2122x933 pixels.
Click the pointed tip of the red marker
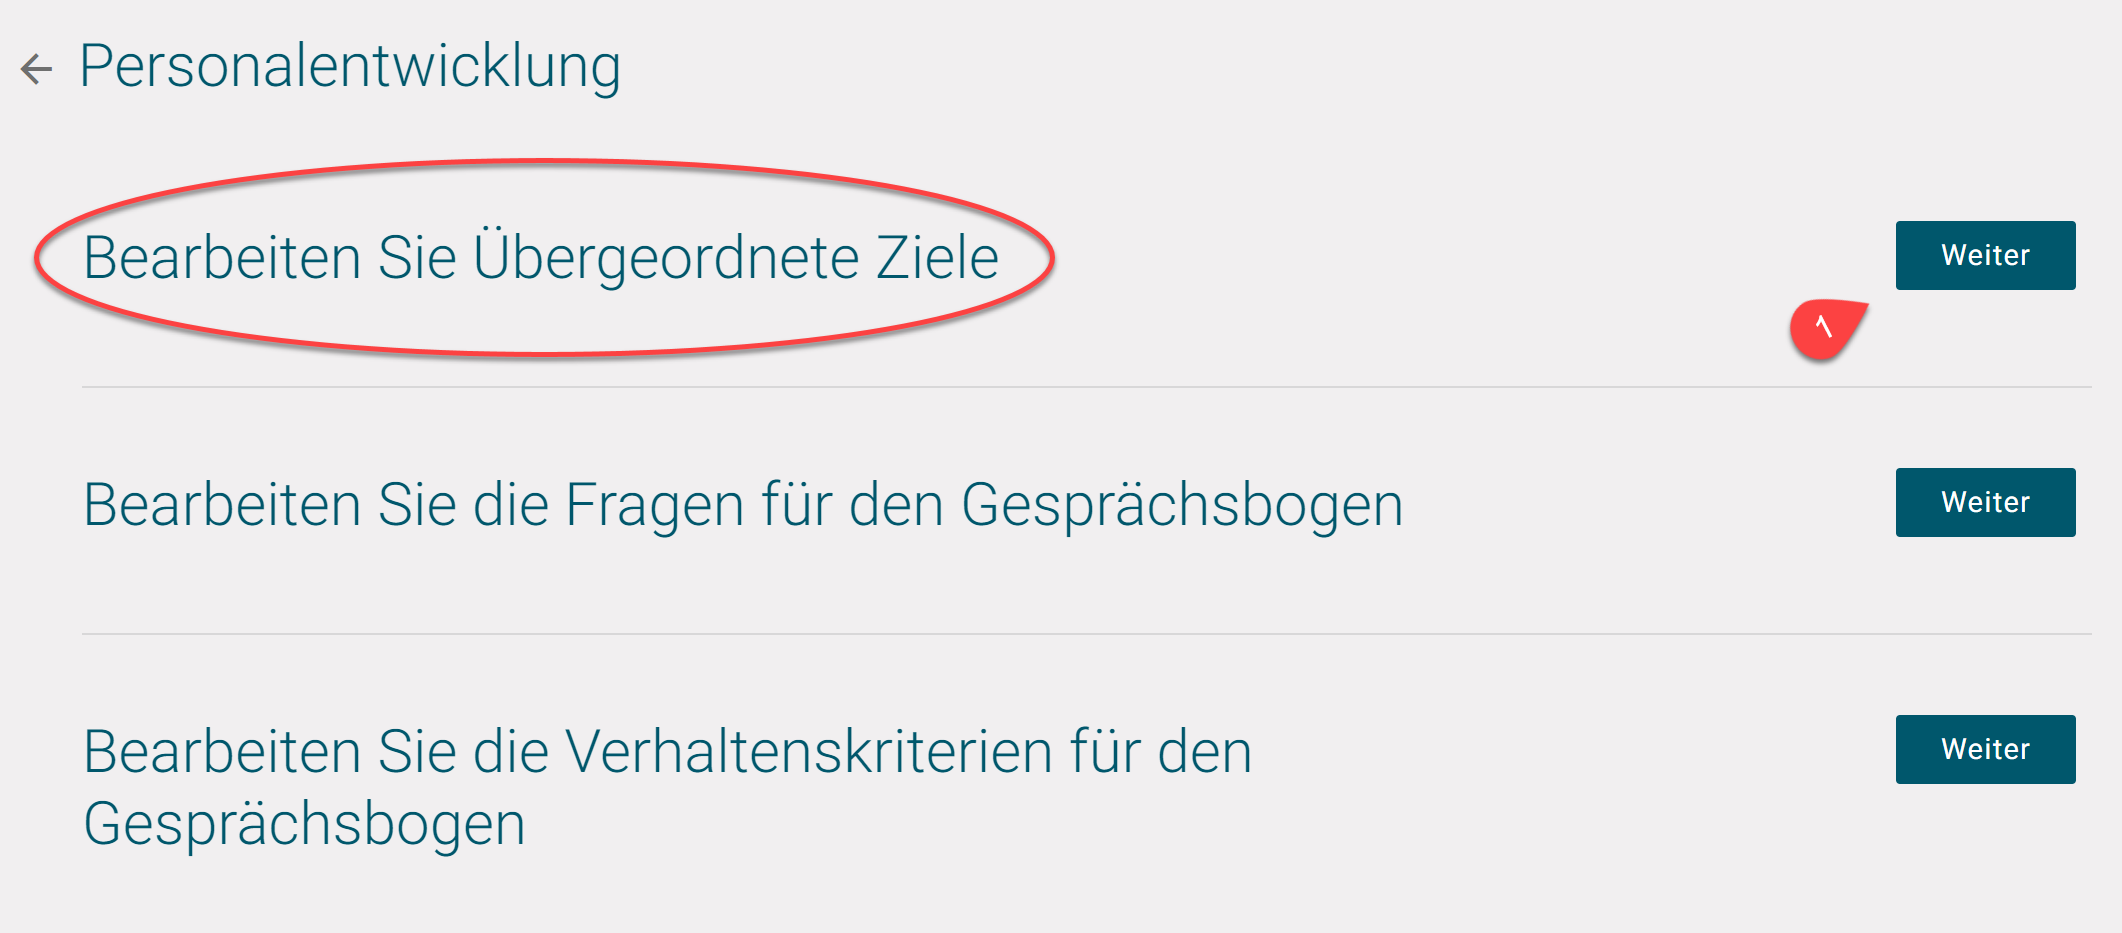pyautogui.click(x=1864, y=306)
